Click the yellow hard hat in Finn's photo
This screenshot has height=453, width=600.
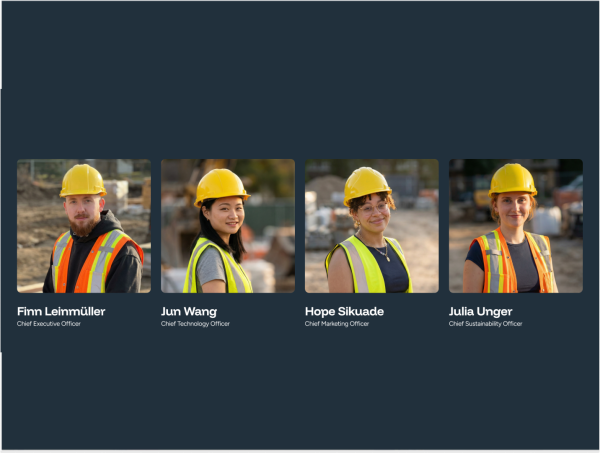tap(83, 180)
